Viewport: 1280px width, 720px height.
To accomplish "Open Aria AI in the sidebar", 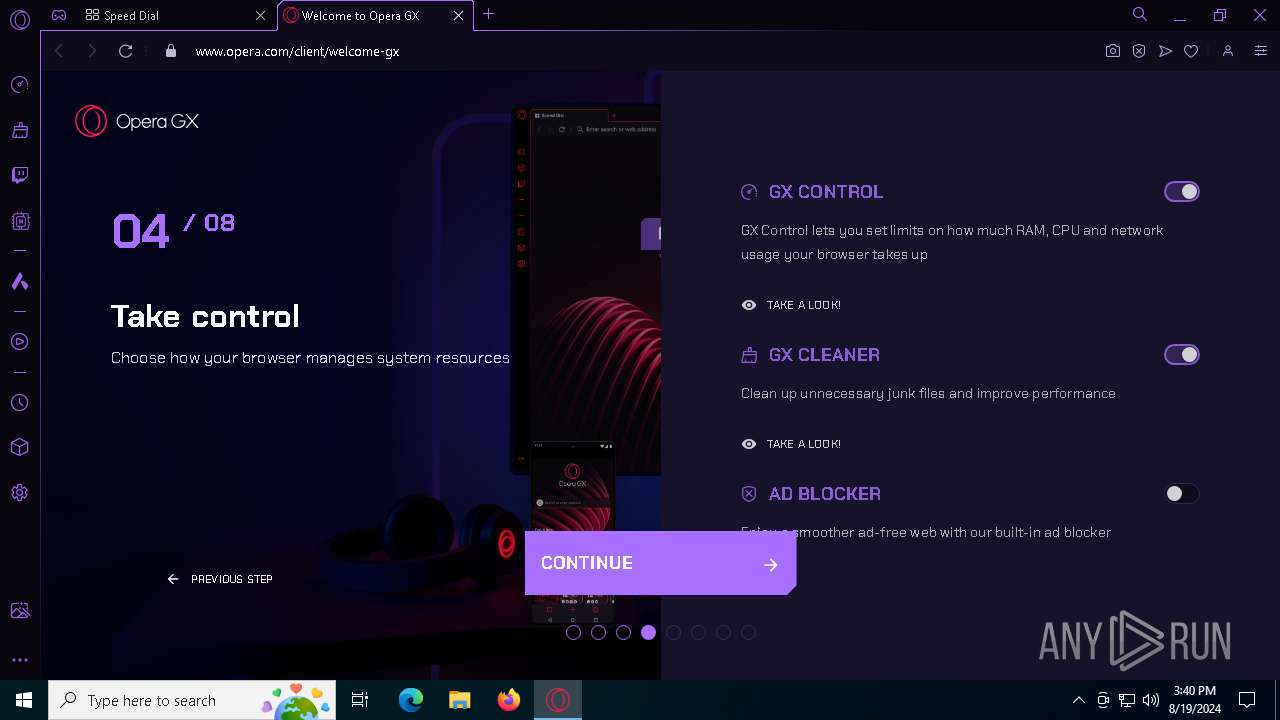I will click(19, 282).
